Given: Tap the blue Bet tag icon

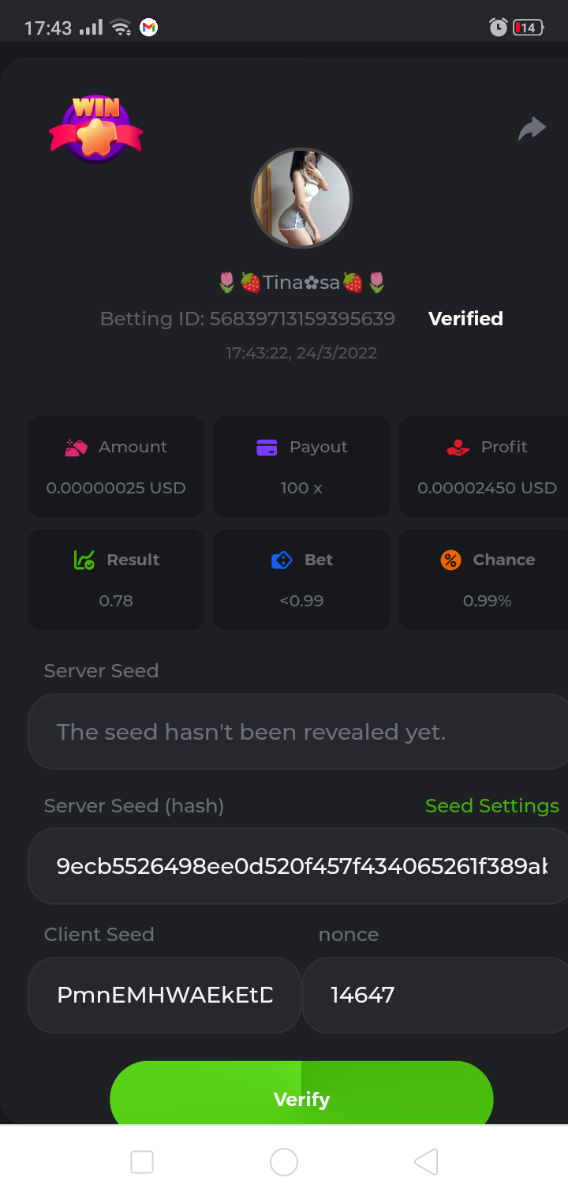Looking at the screenshot, I should pos(282,560).
